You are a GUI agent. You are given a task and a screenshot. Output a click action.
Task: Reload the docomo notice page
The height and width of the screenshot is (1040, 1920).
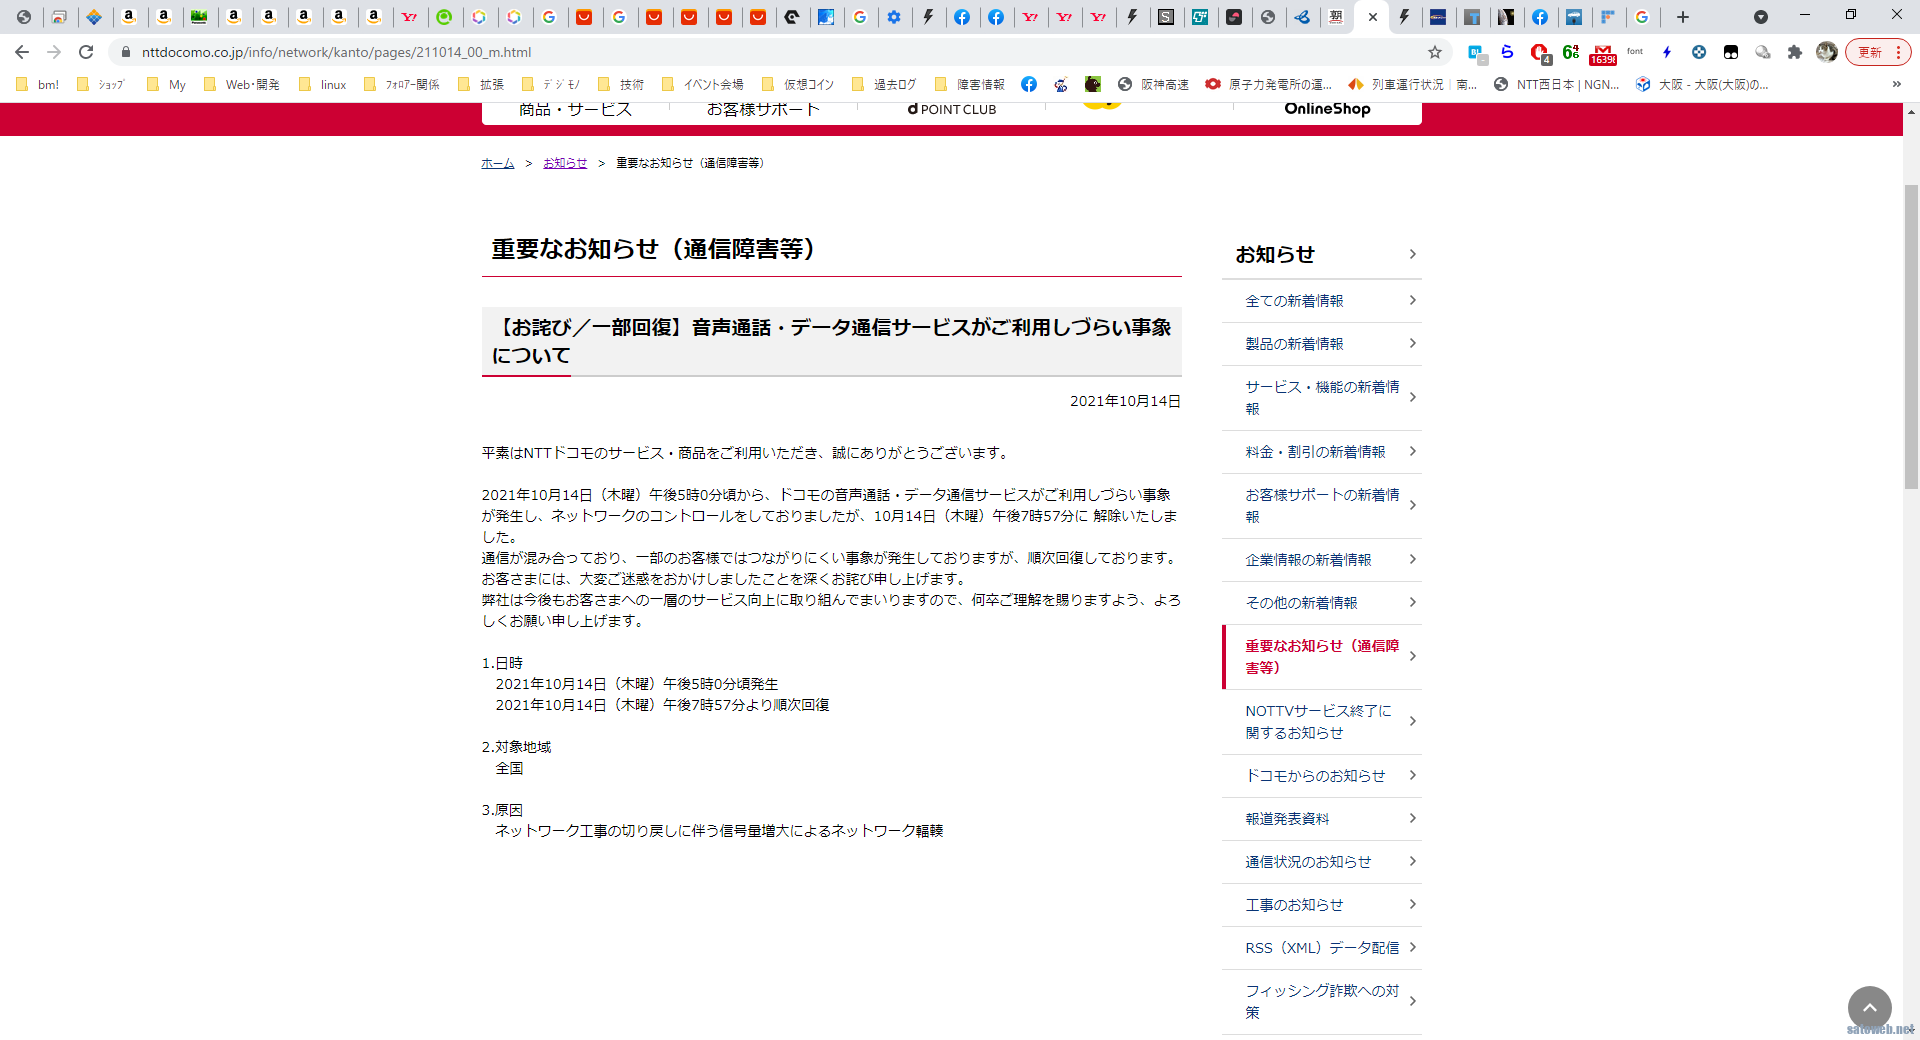coord(86,52)
